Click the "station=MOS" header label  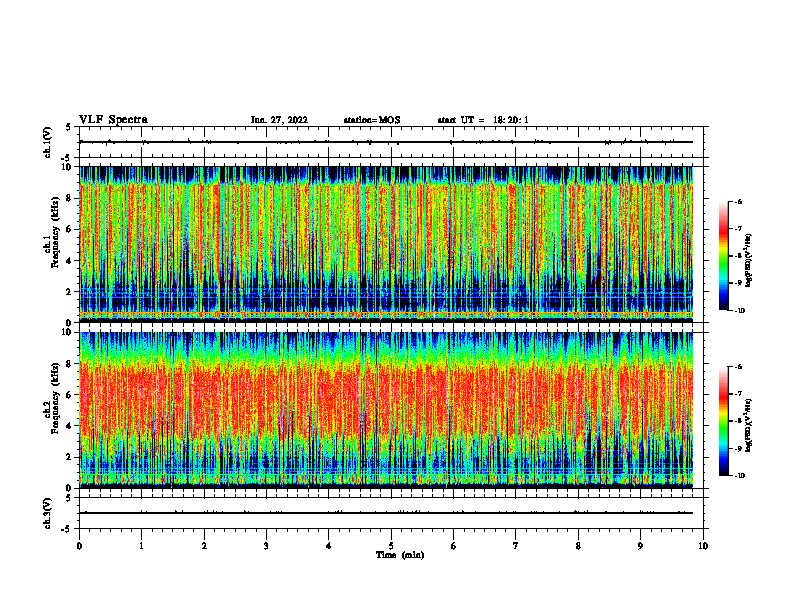click(x=372, y=120)
